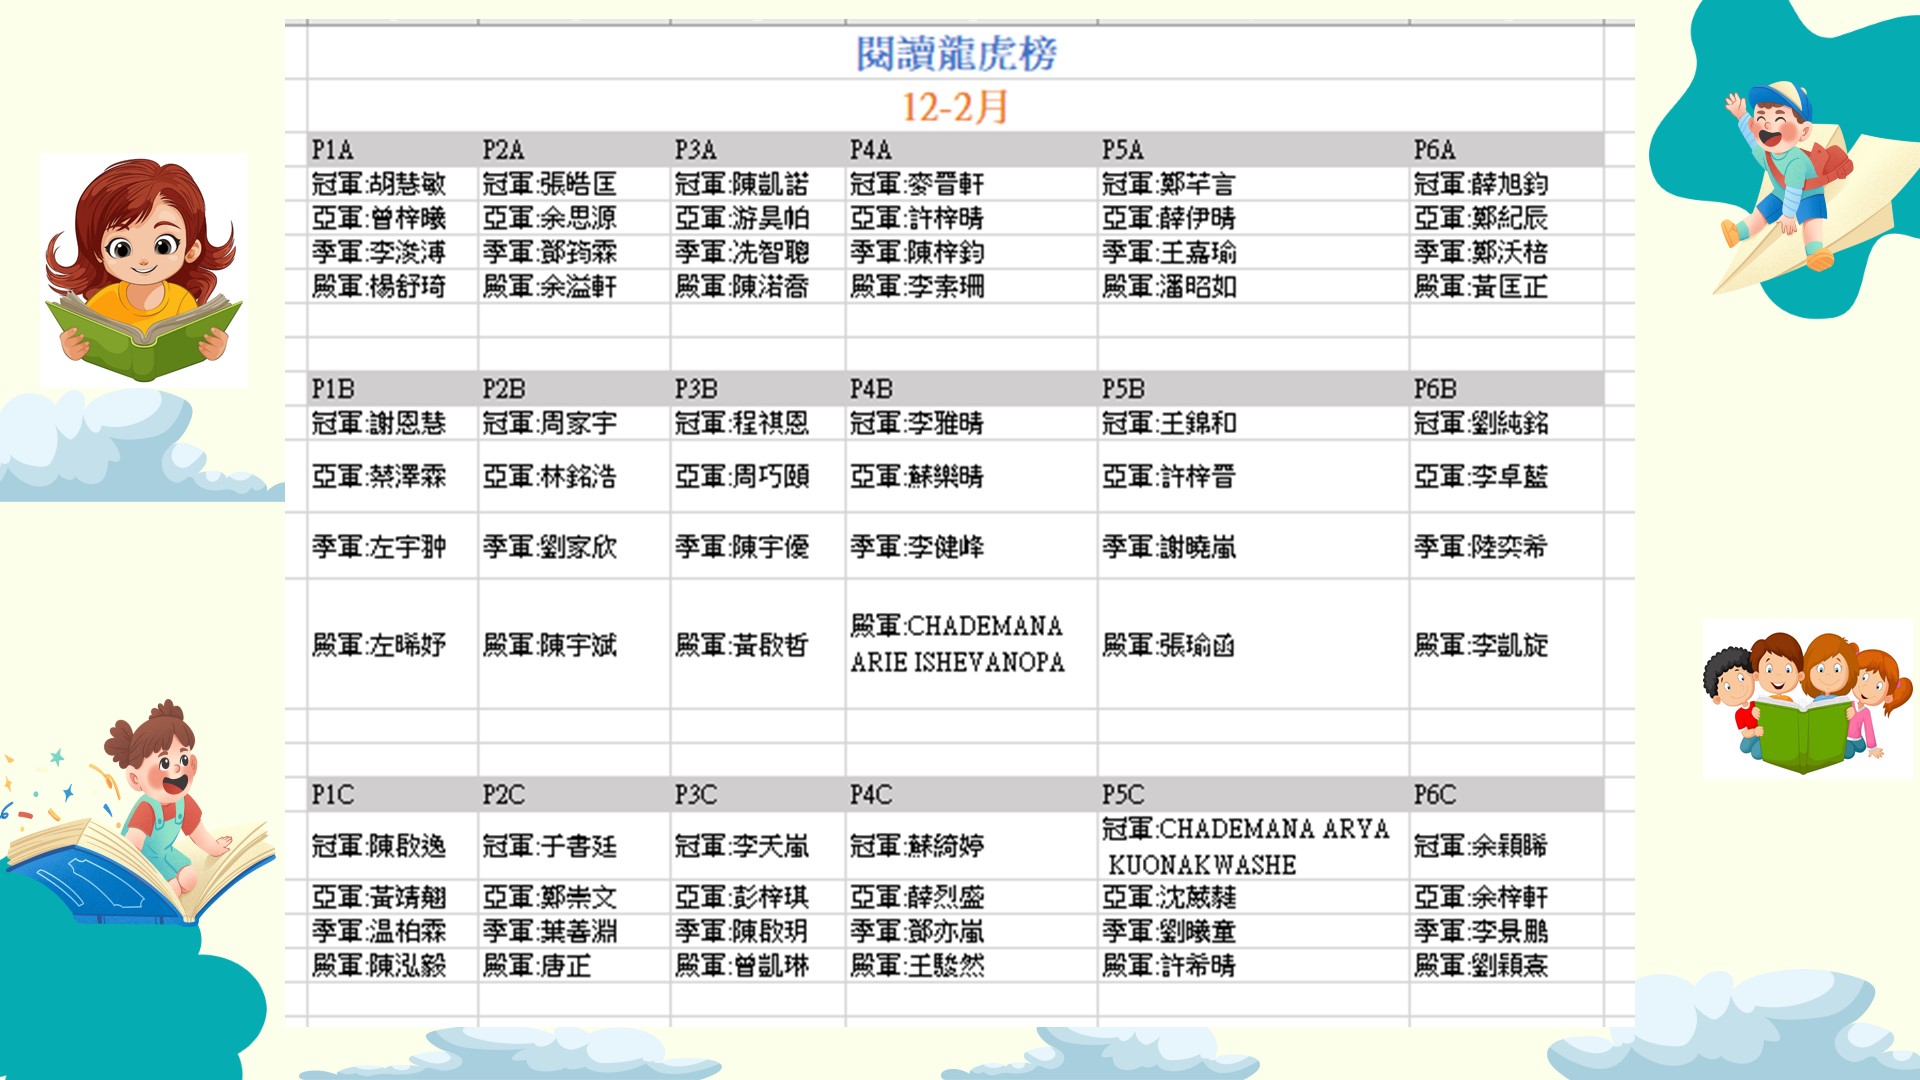Image resolution: width=1920 pixels, height=1080 pixels.
Task: Select the 冠軍:胡慧敏 cell under P1A
Action: click(x=379, y=184)
